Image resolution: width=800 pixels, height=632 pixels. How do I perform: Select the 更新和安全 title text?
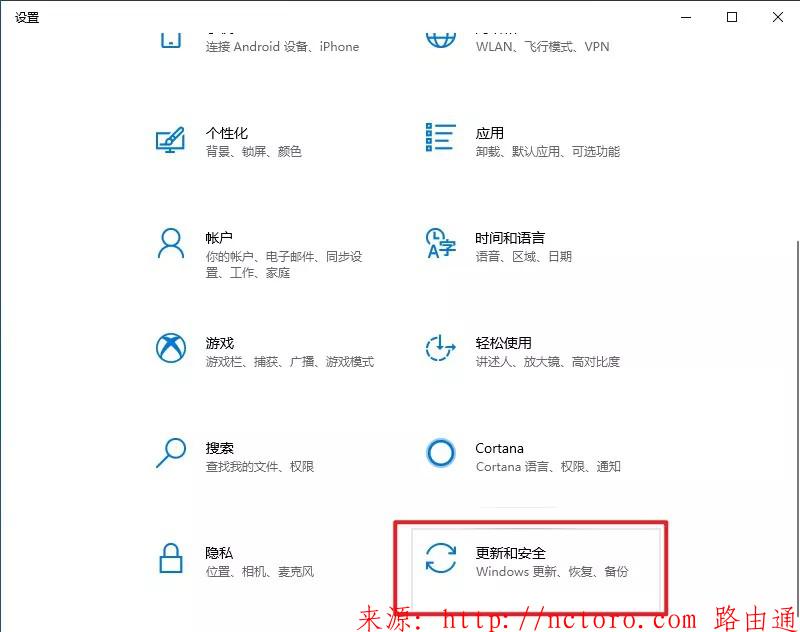tap(510, 553)
